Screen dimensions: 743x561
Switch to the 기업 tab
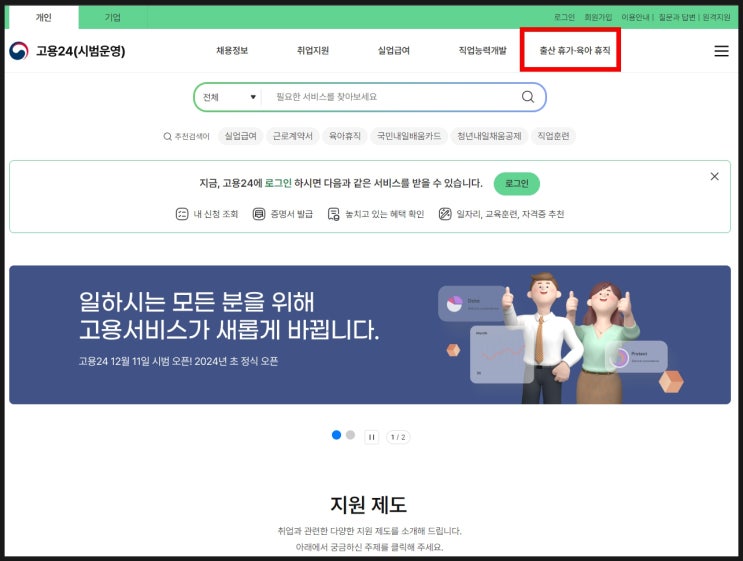(x=113, y=18)
